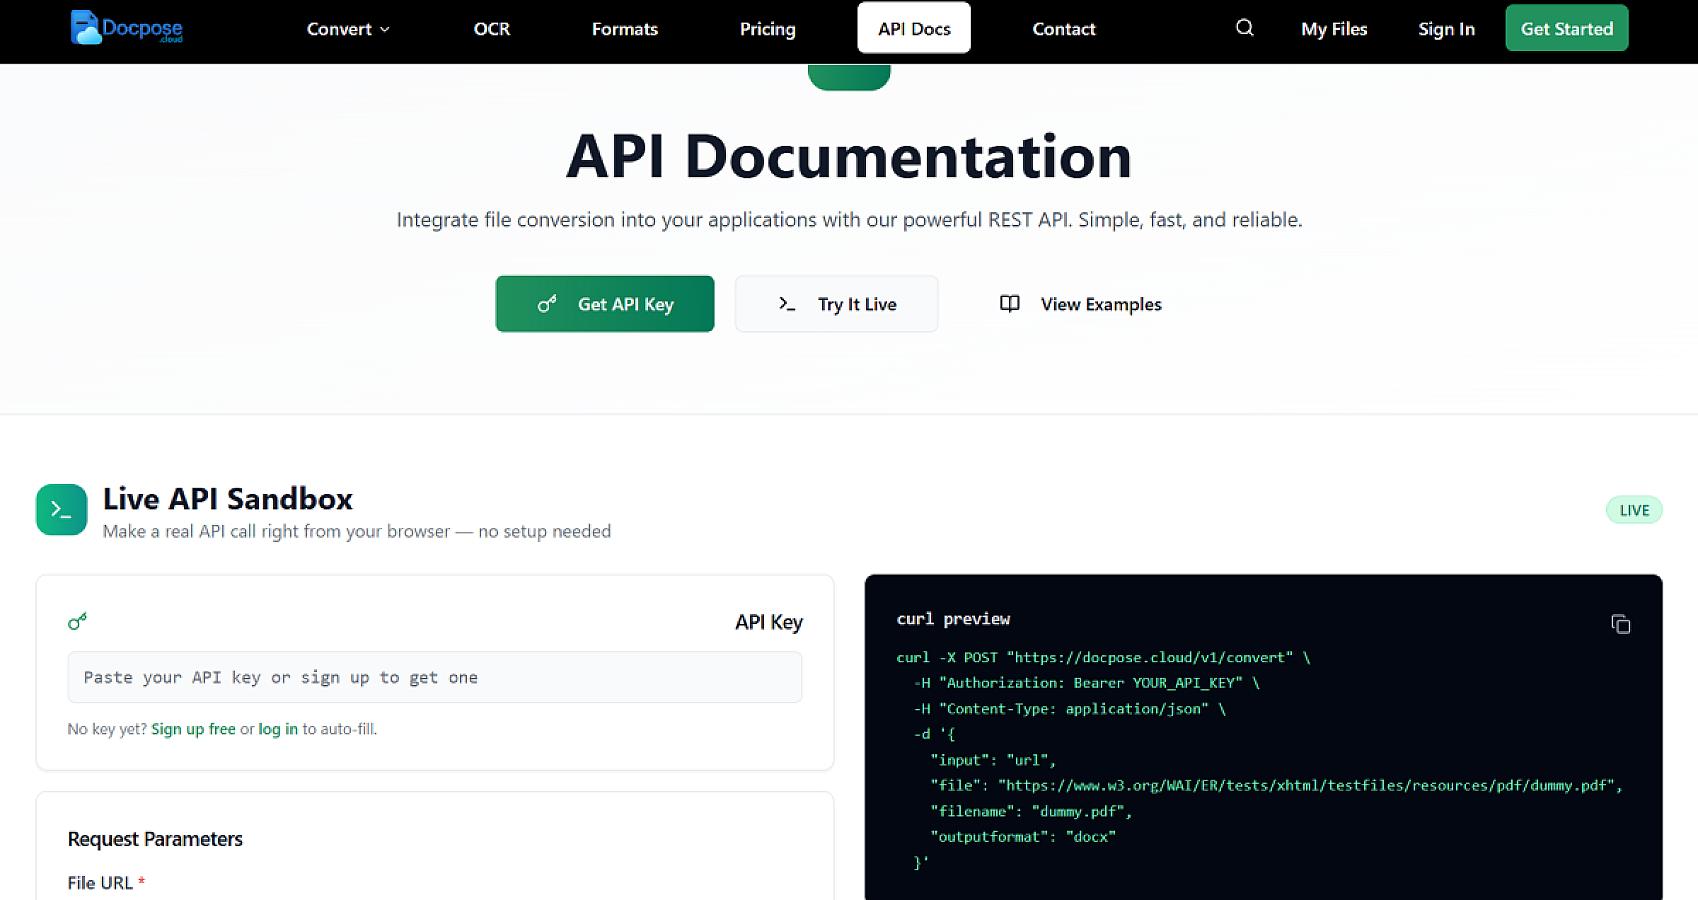Viewport: 1698px width, 900px height.
Task: Click the API Documentation heading
Action: [848, 157]
